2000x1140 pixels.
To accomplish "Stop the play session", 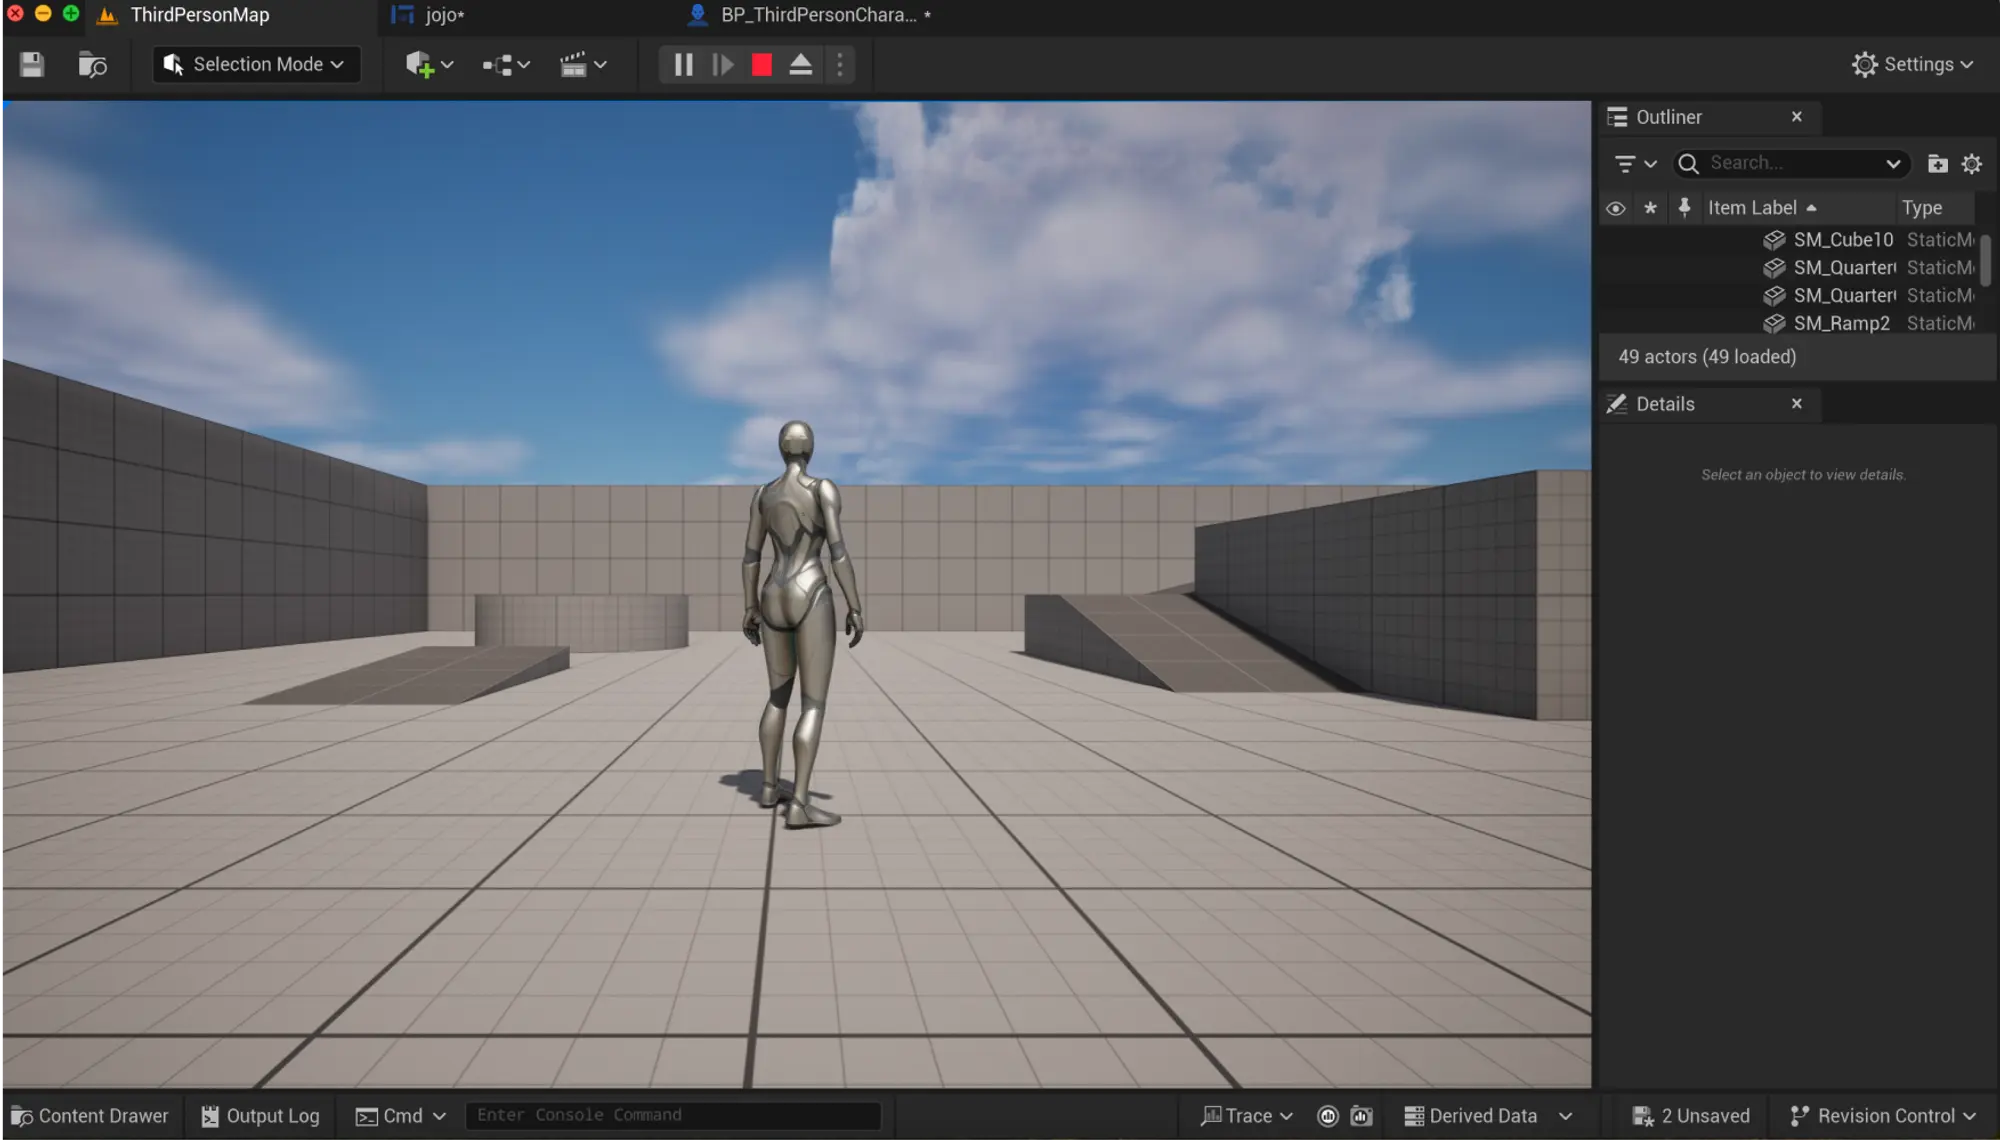I will click(x=762, y=65).
